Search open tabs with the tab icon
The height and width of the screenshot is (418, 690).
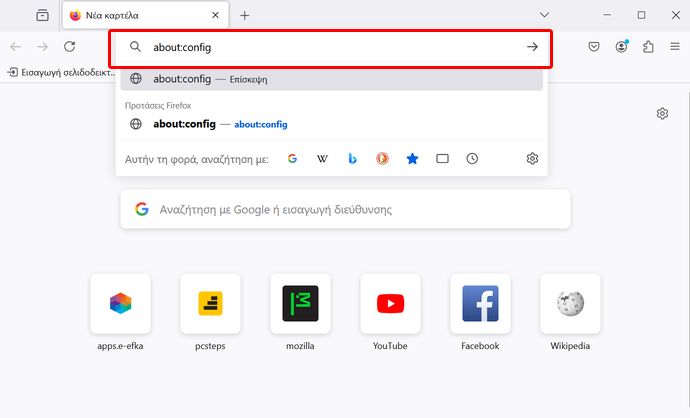pyautogui.click(x=442, y=158)
